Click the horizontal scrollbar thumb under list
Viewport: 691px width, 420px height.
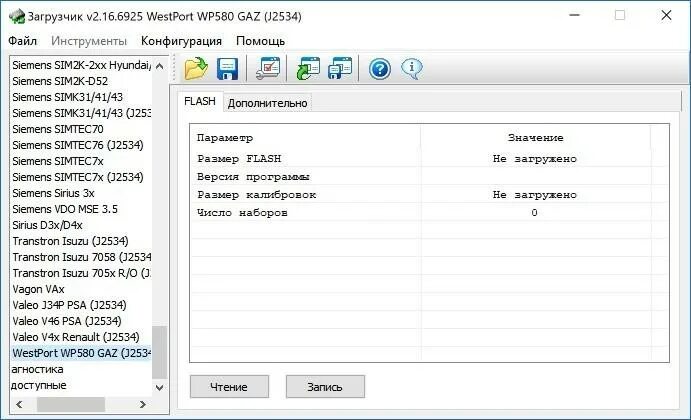71,404
